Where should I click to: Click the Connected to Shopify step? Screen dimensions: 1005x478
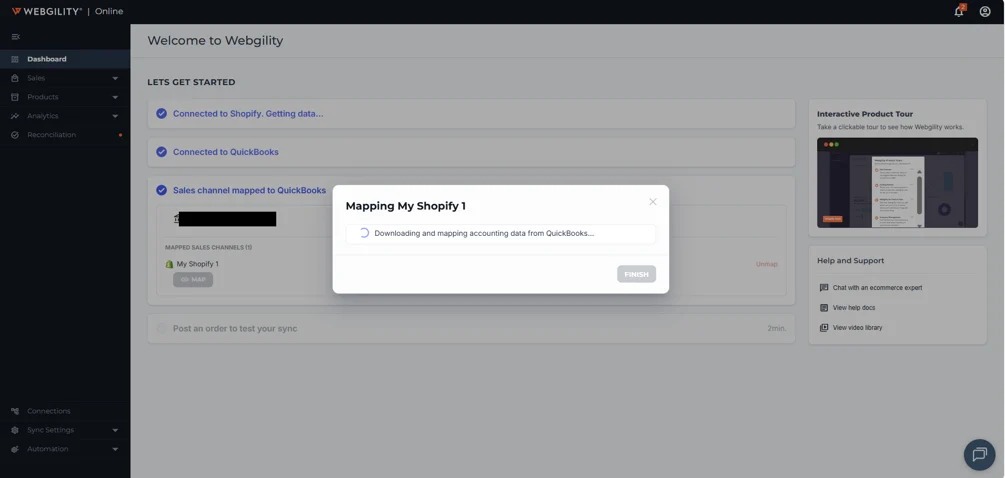pos(471,113)
